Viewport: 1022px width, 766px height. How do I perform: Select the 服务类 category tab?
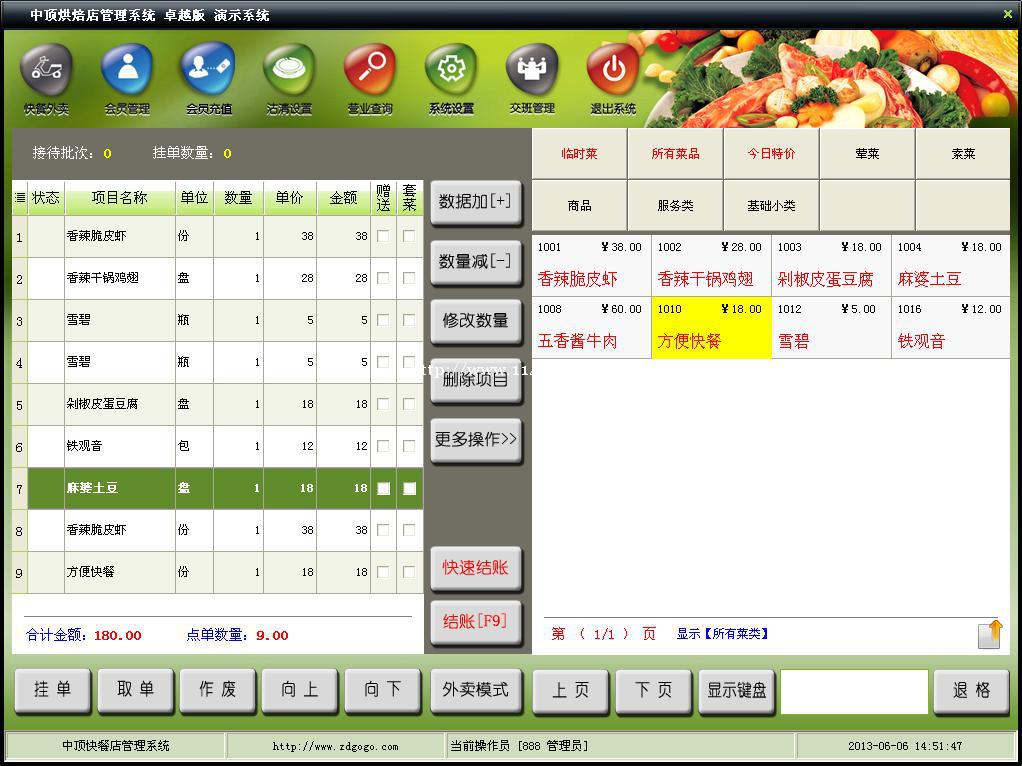[675, 205]
